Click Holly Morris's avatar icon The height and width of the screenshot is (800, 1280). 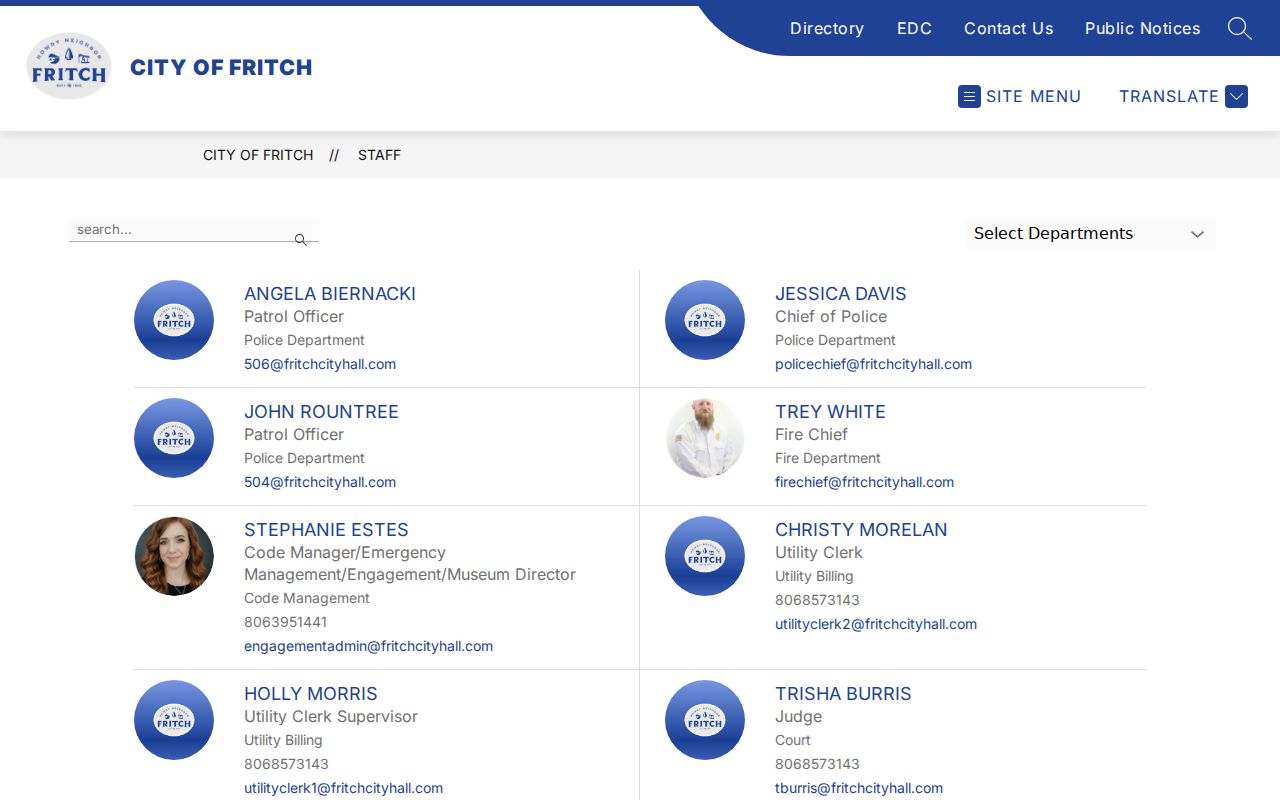[x=174, y=720]
